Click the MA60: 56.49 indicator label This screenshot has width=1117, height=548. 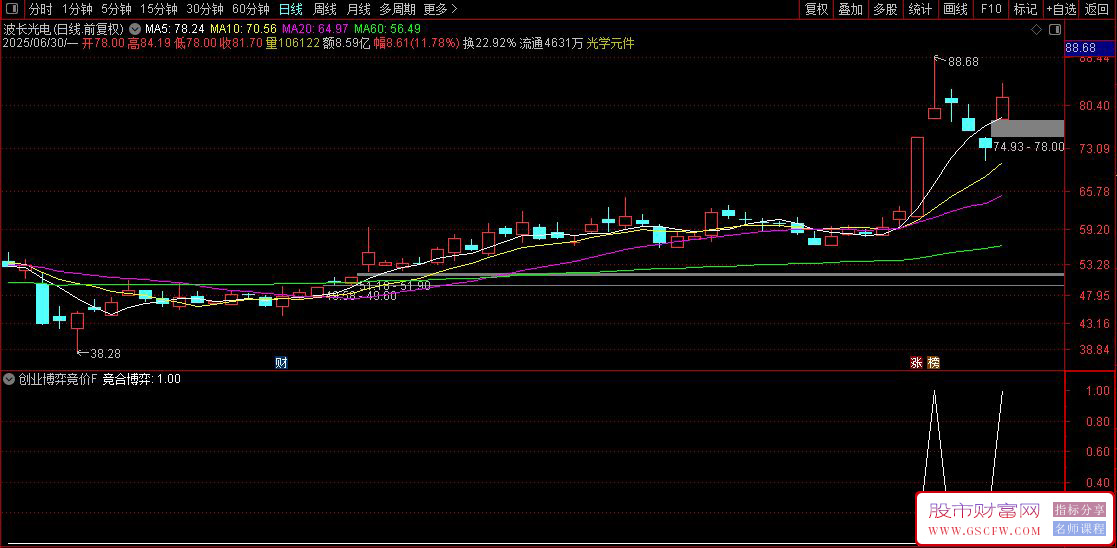coord(388,29)
